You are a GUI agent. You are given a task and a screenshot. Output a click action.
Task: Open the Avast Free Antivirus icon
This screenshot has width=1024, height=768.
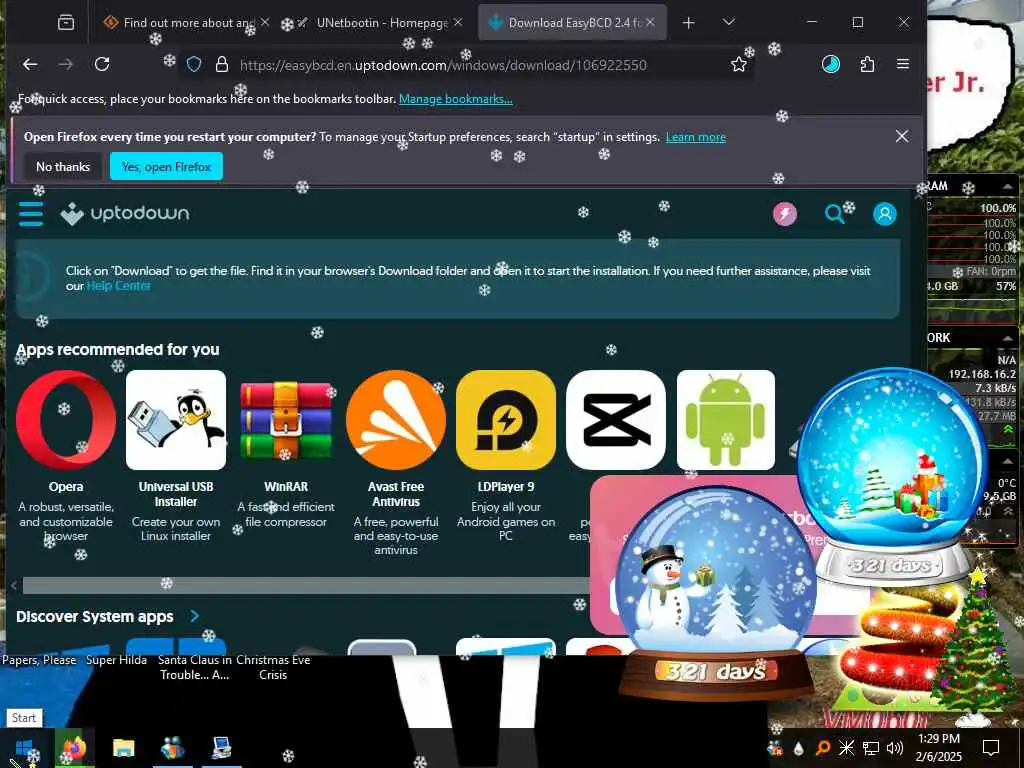396,420
